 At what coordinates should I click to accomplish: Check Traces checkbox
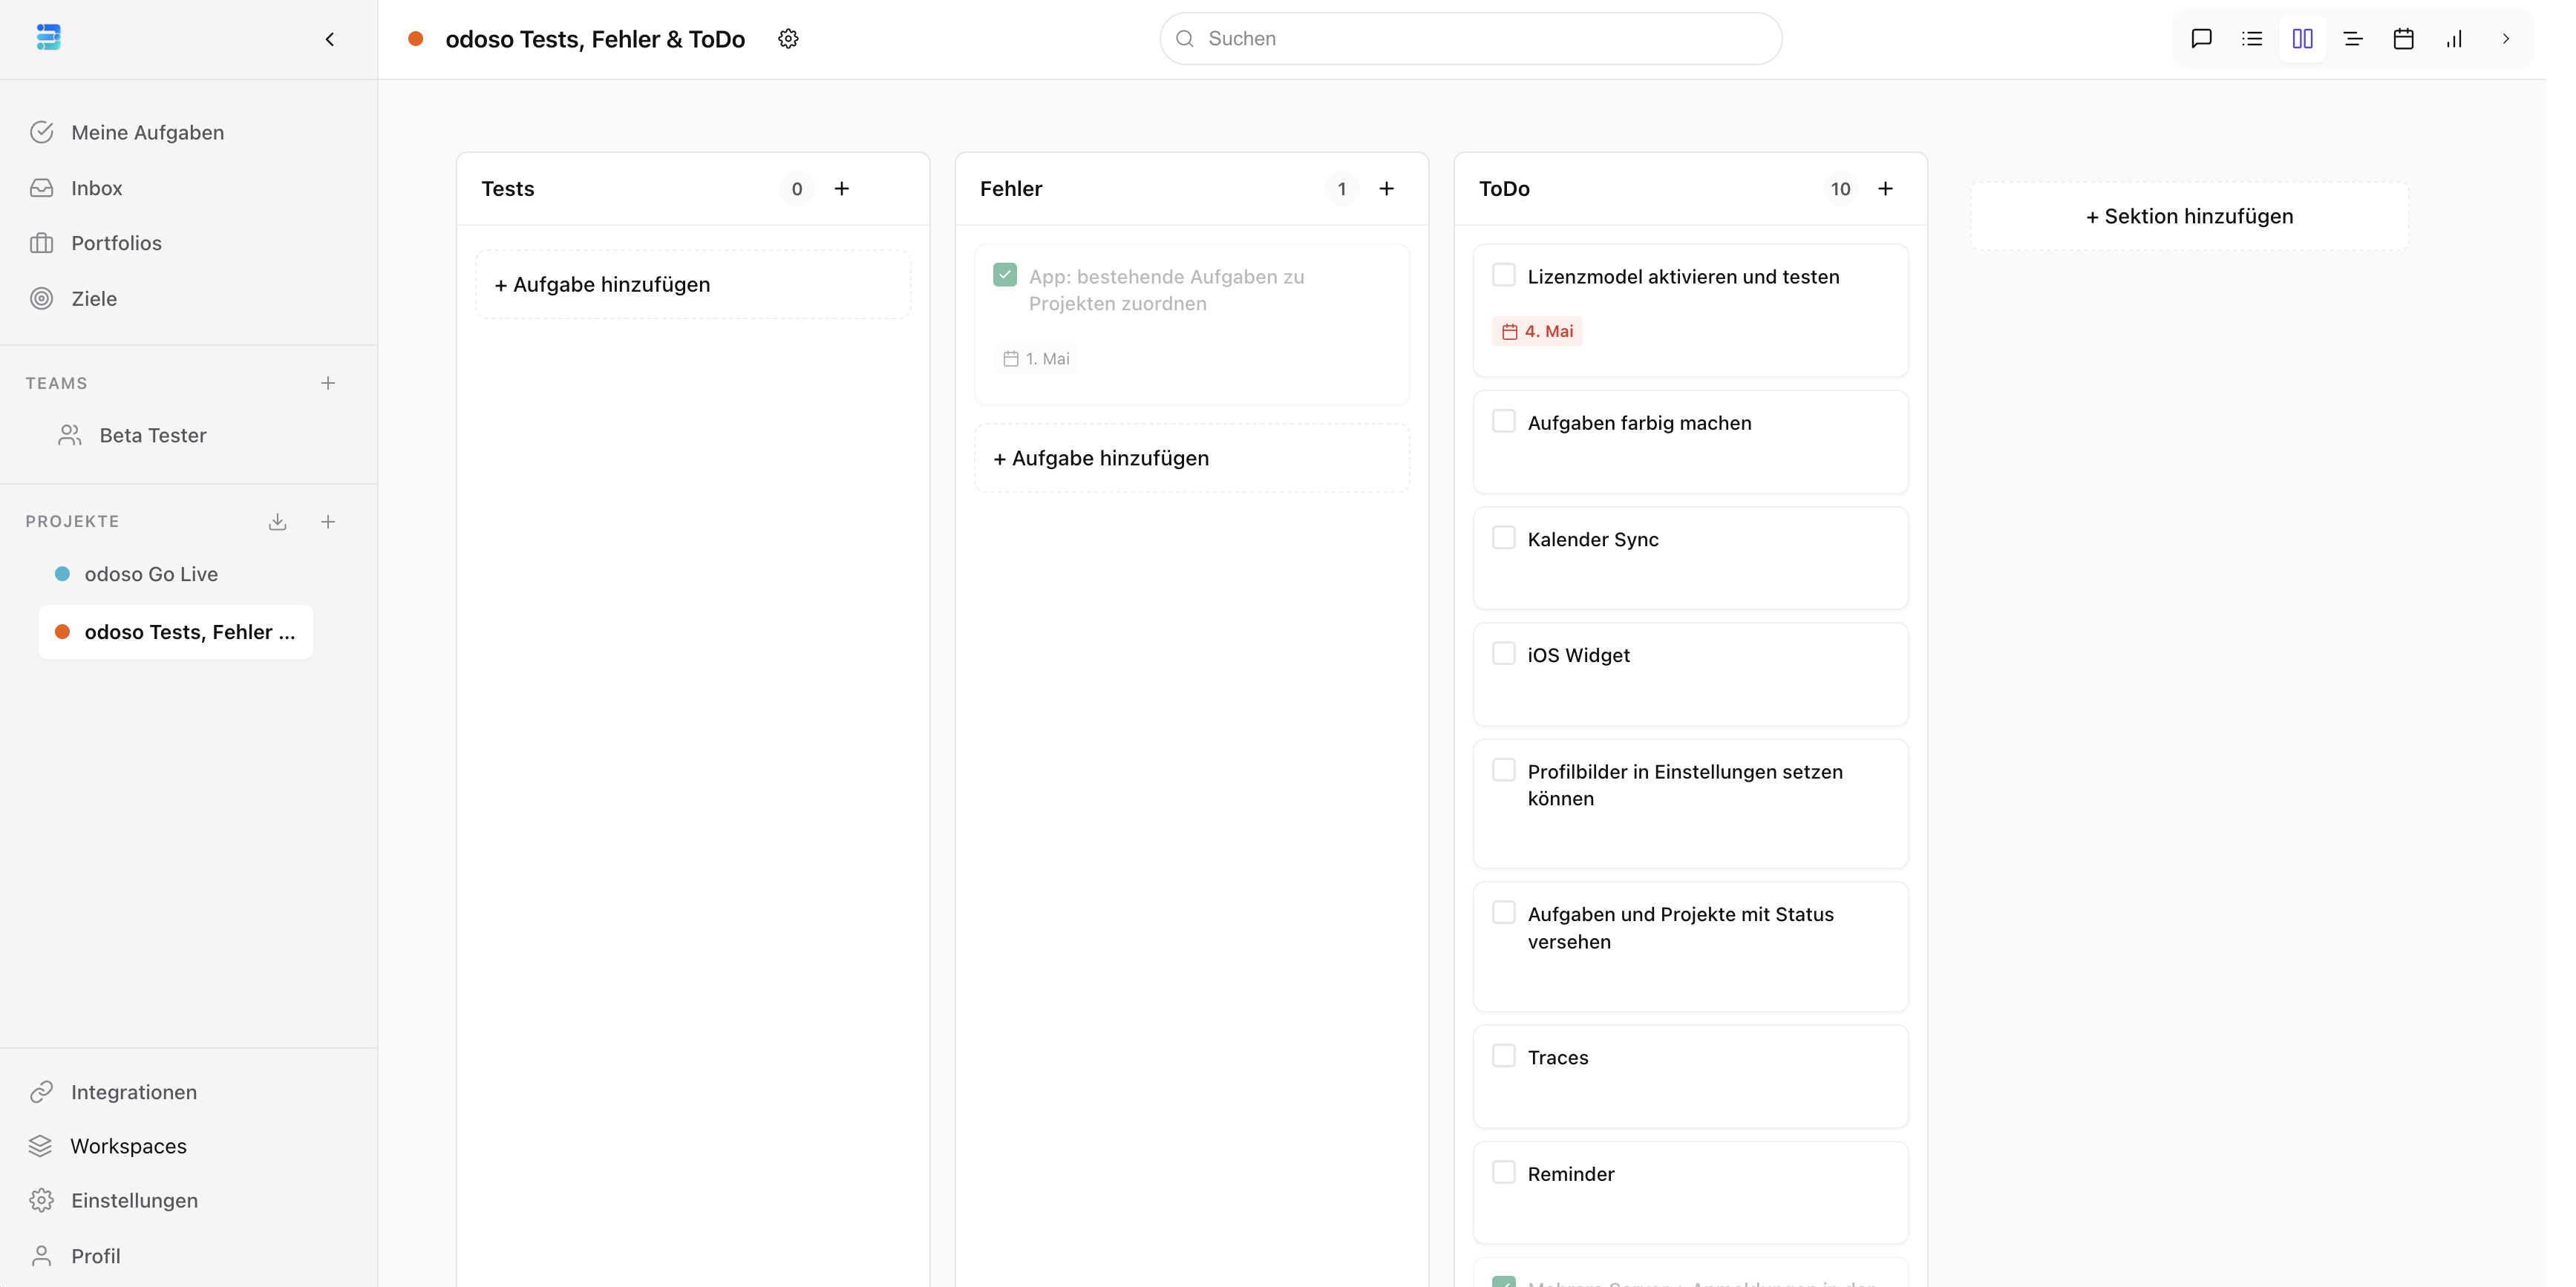coord(1503,1056)
